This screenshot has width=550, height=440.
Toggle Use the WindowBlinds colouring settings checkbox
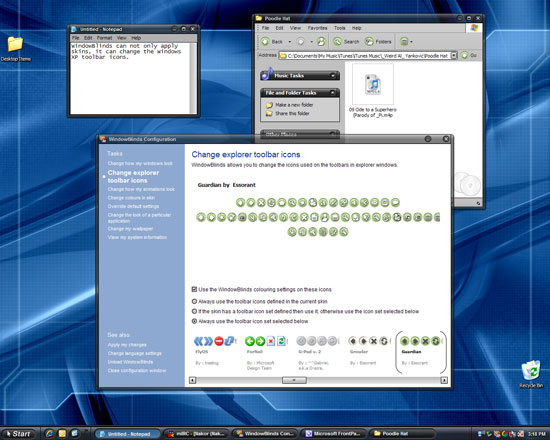(x=194, y=289)
